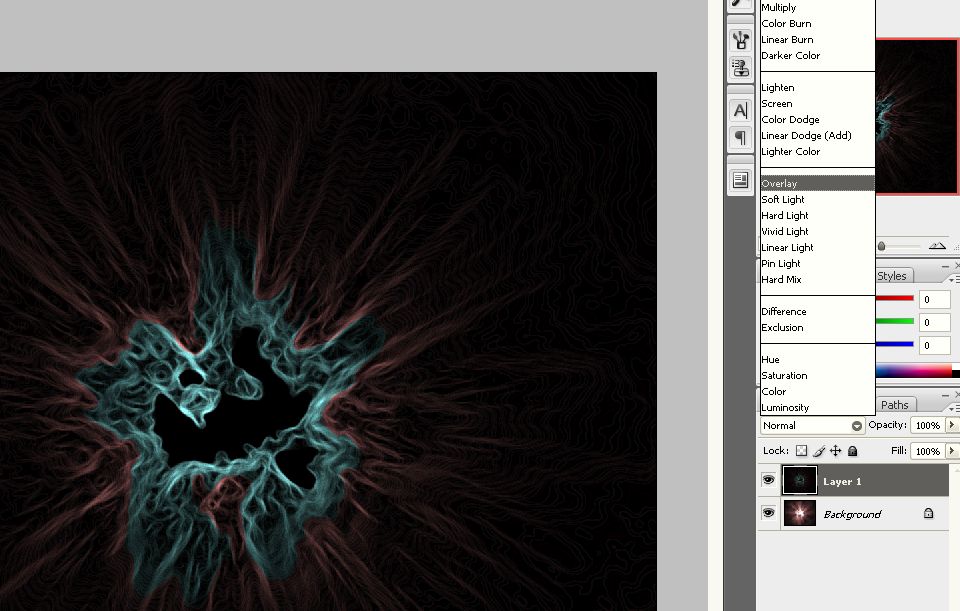Viewport: 960px width, 611px height.
Task: Toggle visibility of the Background layer
Action: pyautogui.click(x=768, y=513)
